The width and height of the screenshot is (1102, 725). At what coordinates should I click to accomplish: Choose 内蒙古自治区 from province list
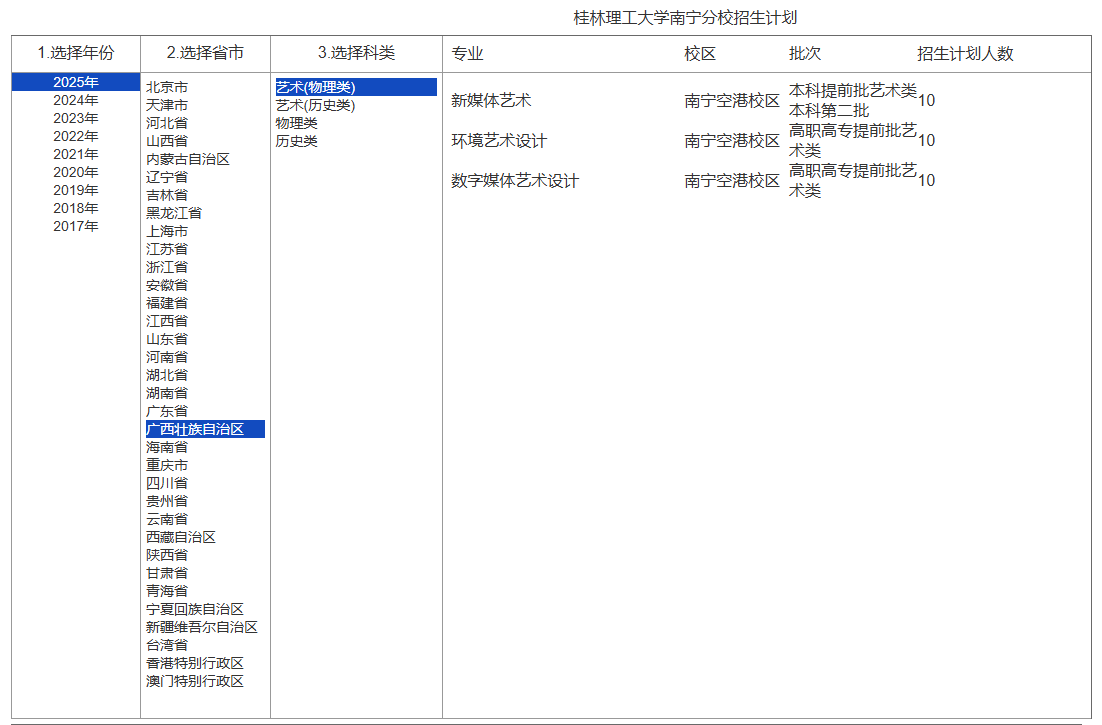pos(188,159)
